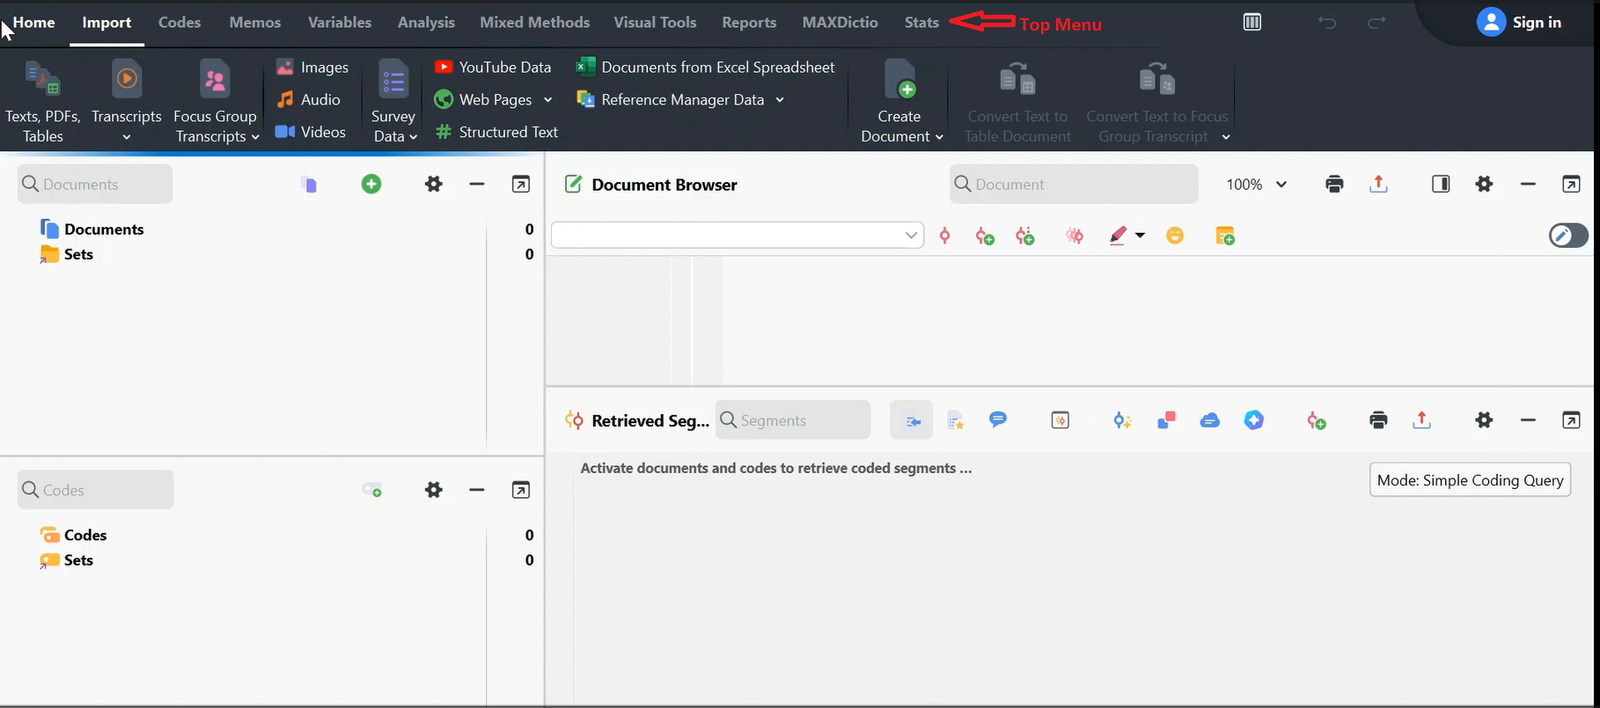Click into the Documents search field
This screenshot has width=1600, height=708.
point(95,184)
